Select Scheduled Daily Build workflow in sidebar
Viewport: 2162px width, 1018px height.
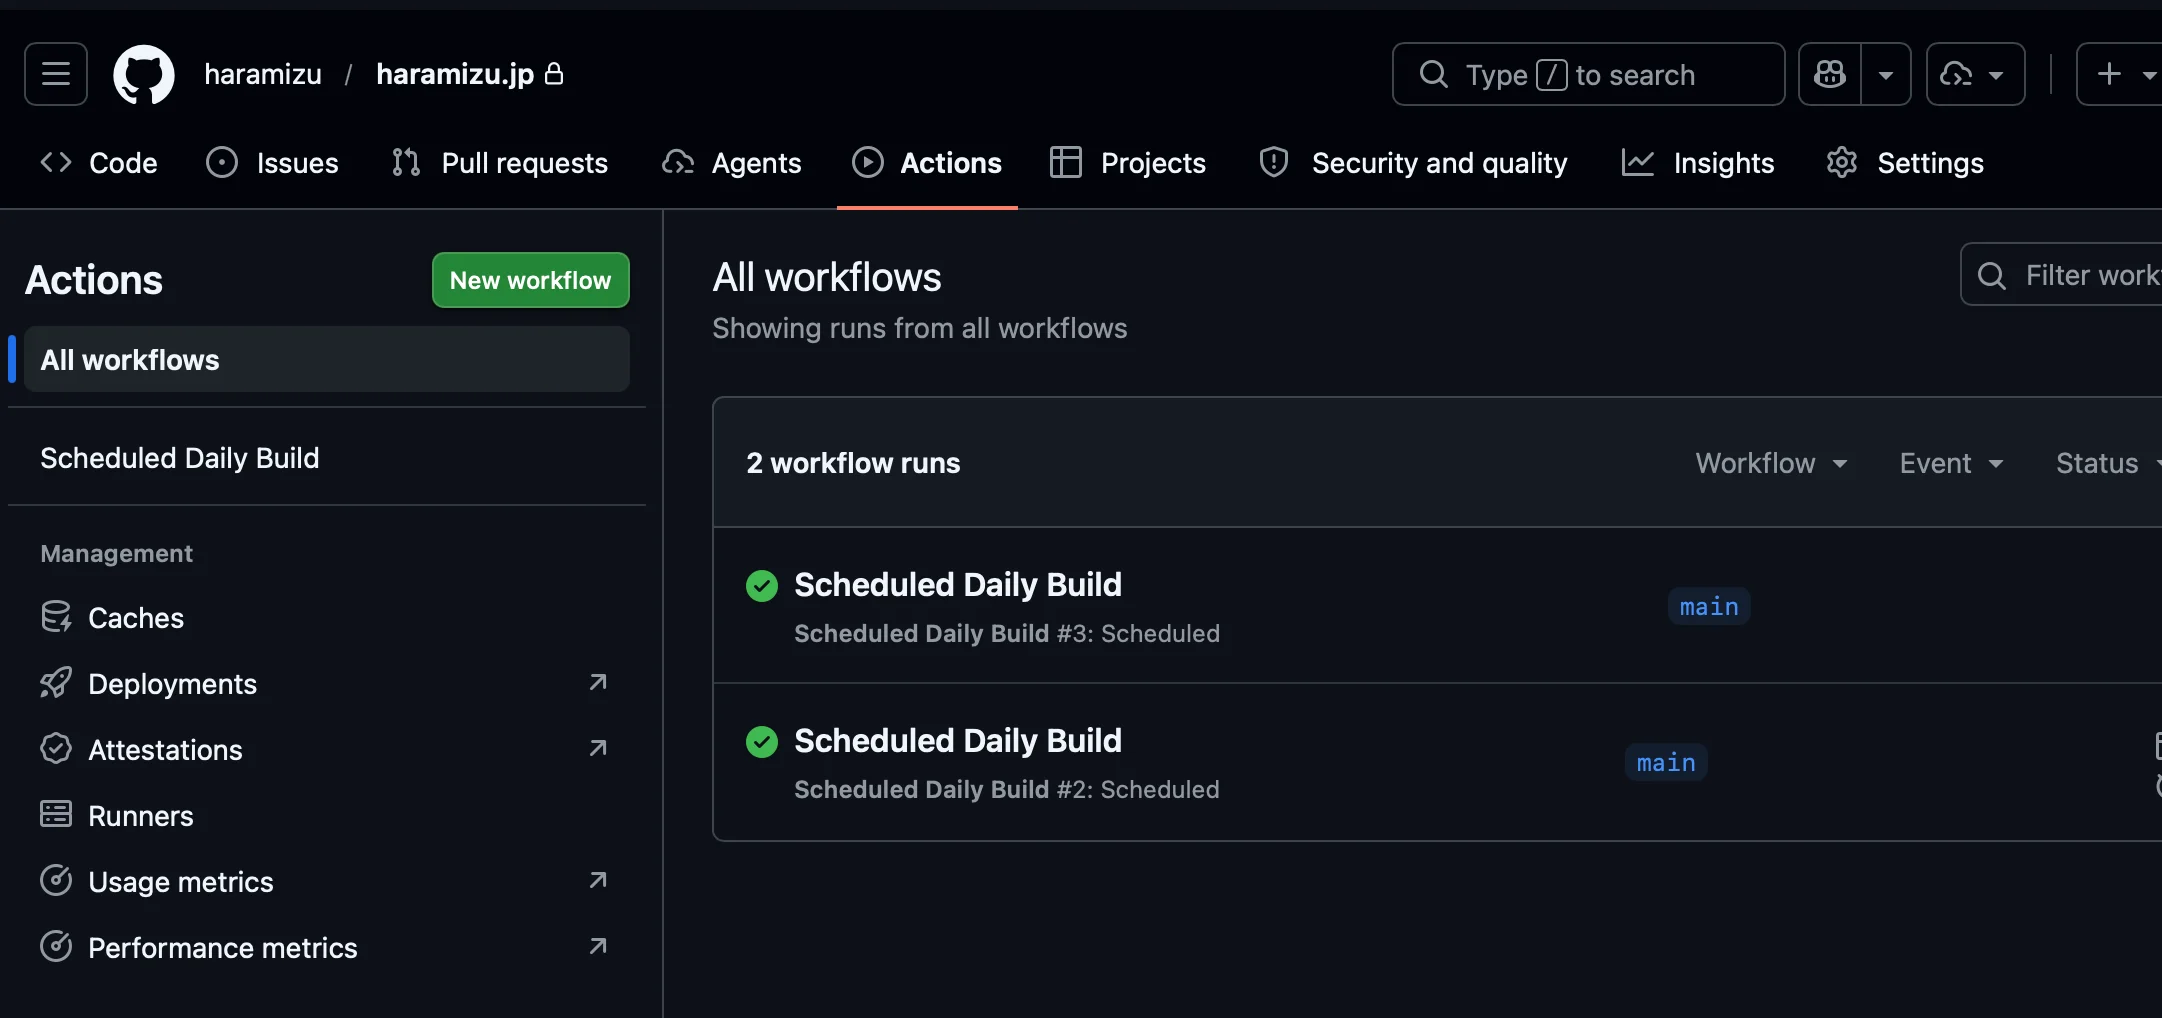tap(327, 458)
